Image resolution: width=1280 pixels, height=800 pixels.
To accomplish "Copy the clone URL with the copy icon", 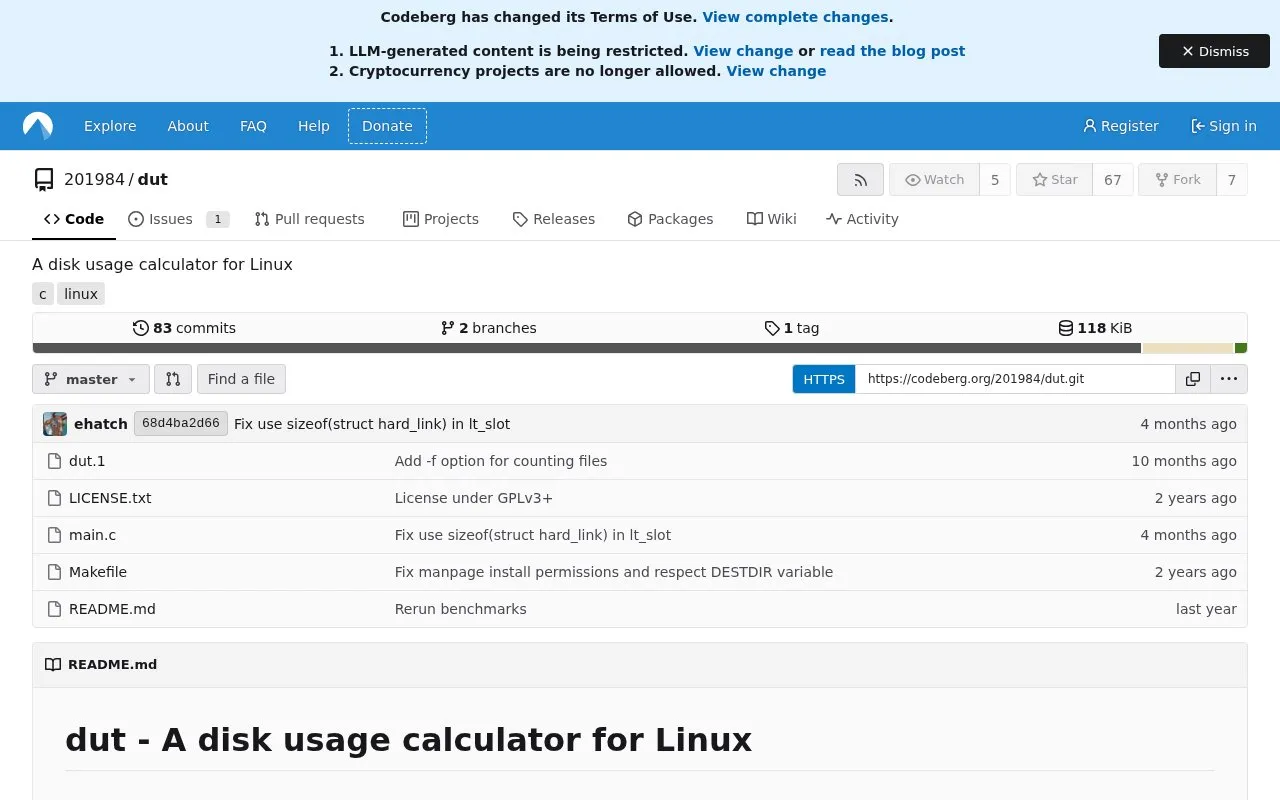I will tap(1193, 379).
